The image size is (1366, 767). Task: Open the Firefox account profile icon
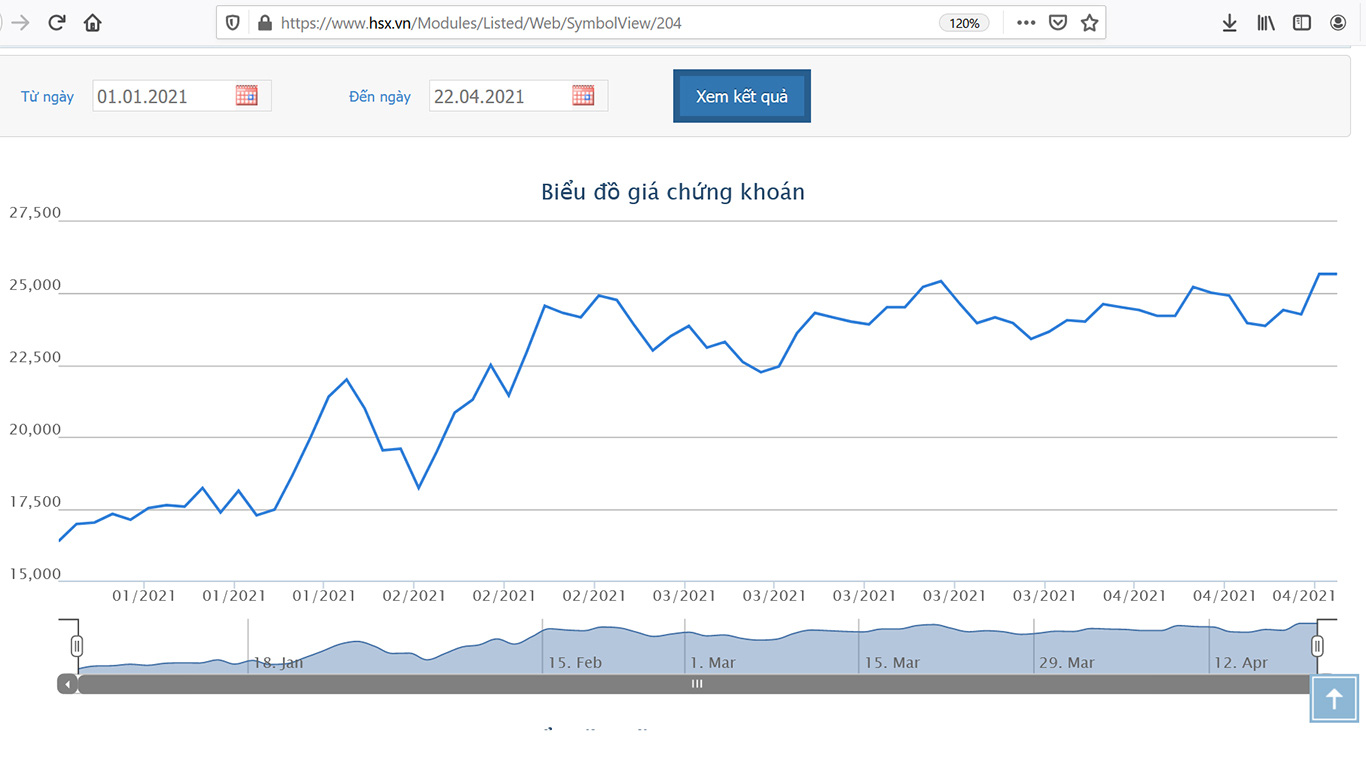1338,22
